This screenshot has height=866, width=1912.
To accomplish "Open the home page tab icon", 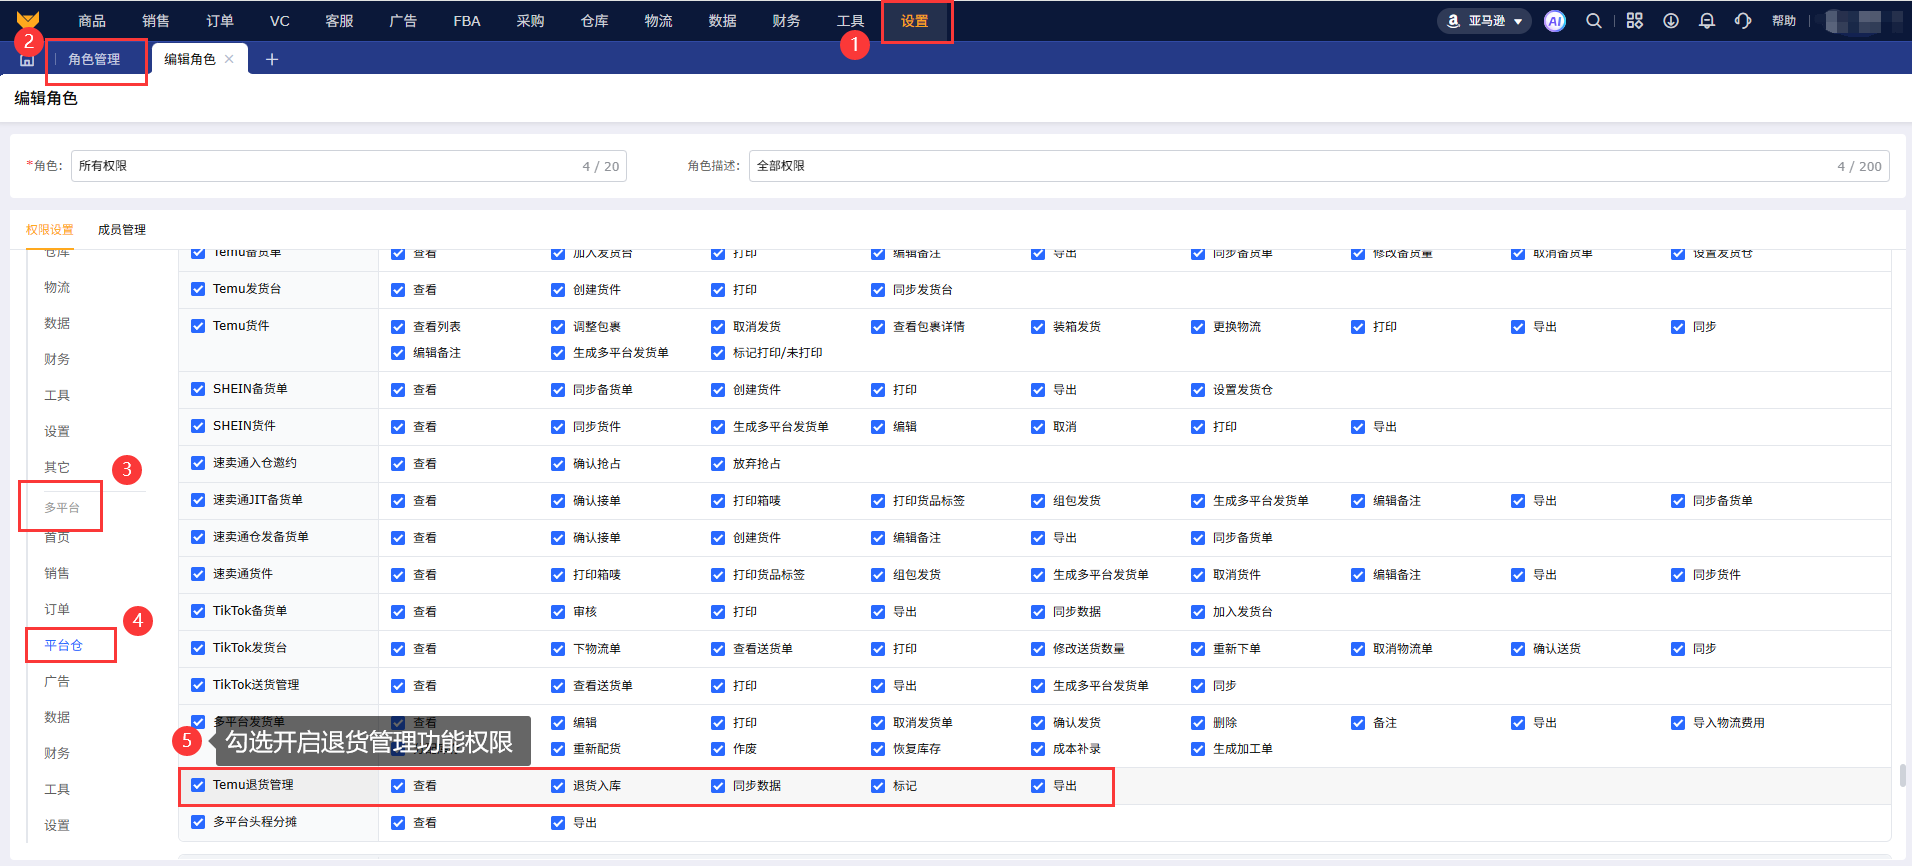I will click(27, 60).
